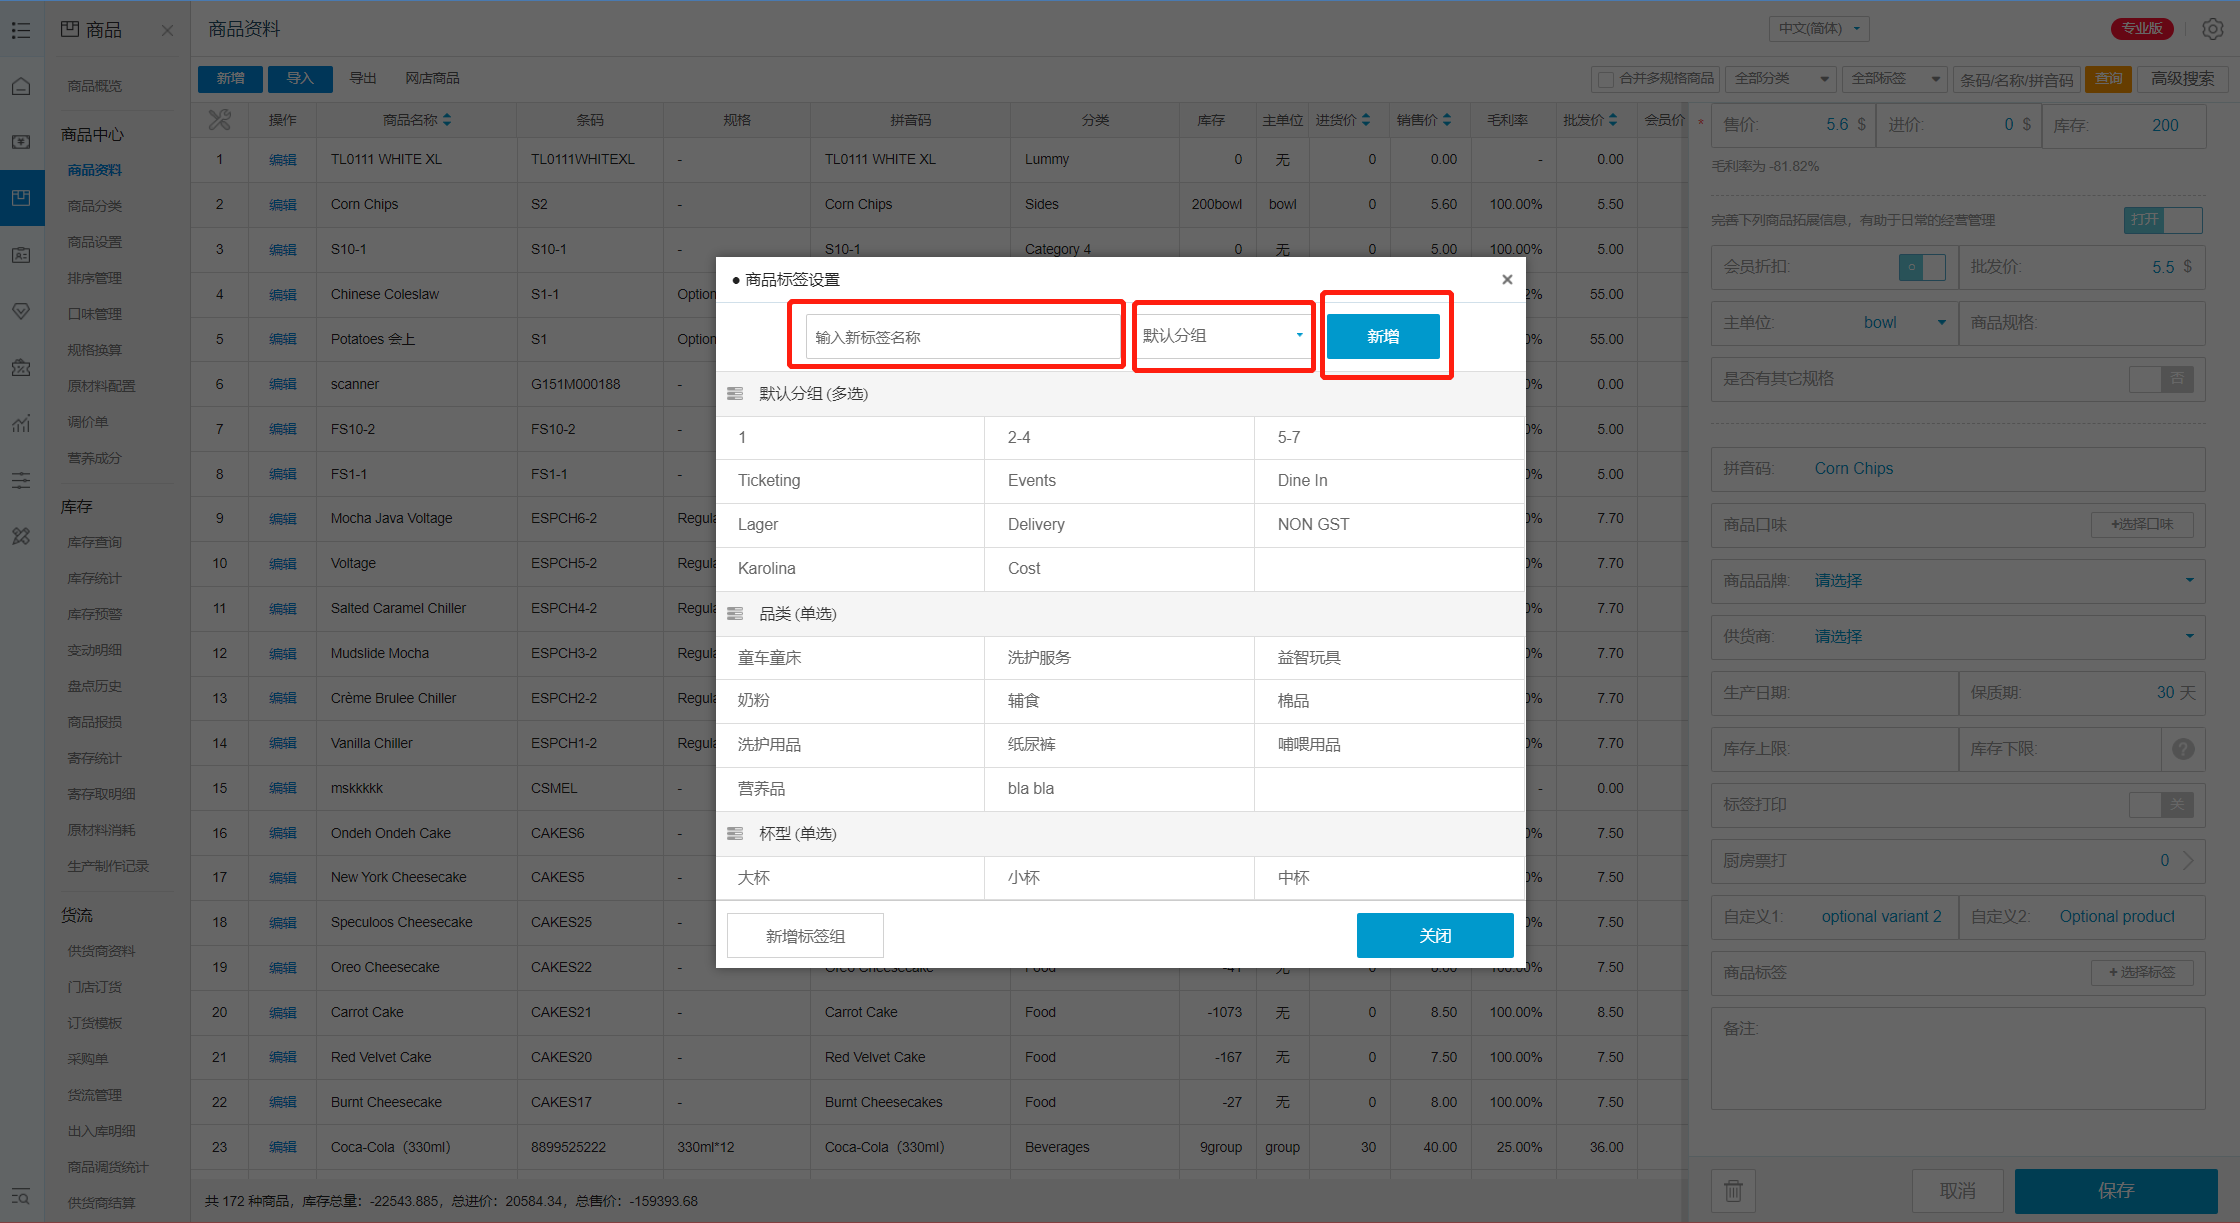Open the language 中文(简体) dropdown
The height and width of the screenshot is (1223, 2240).
1818,29
